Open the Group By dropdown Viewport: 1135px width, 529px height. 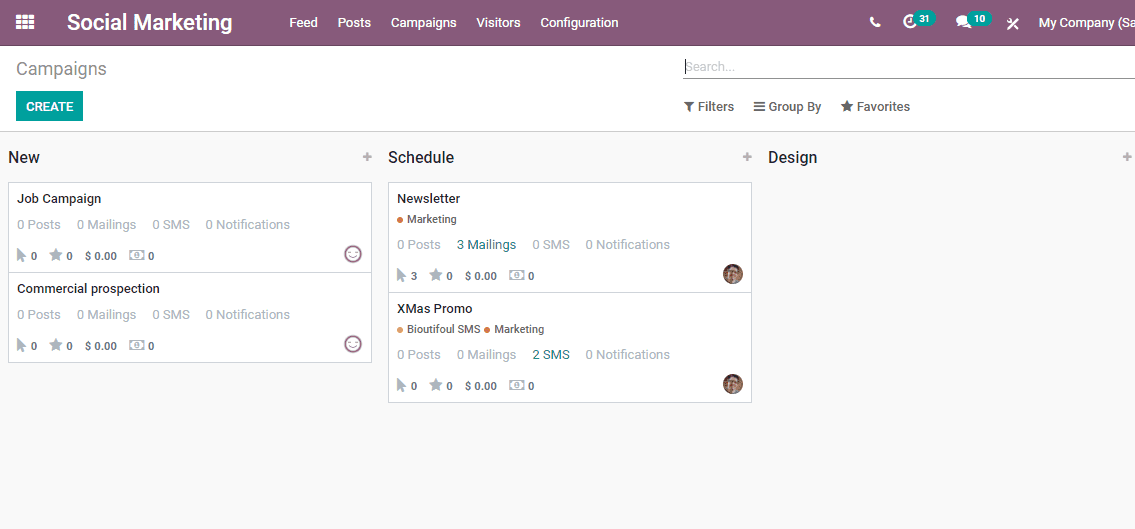(788, 106)
